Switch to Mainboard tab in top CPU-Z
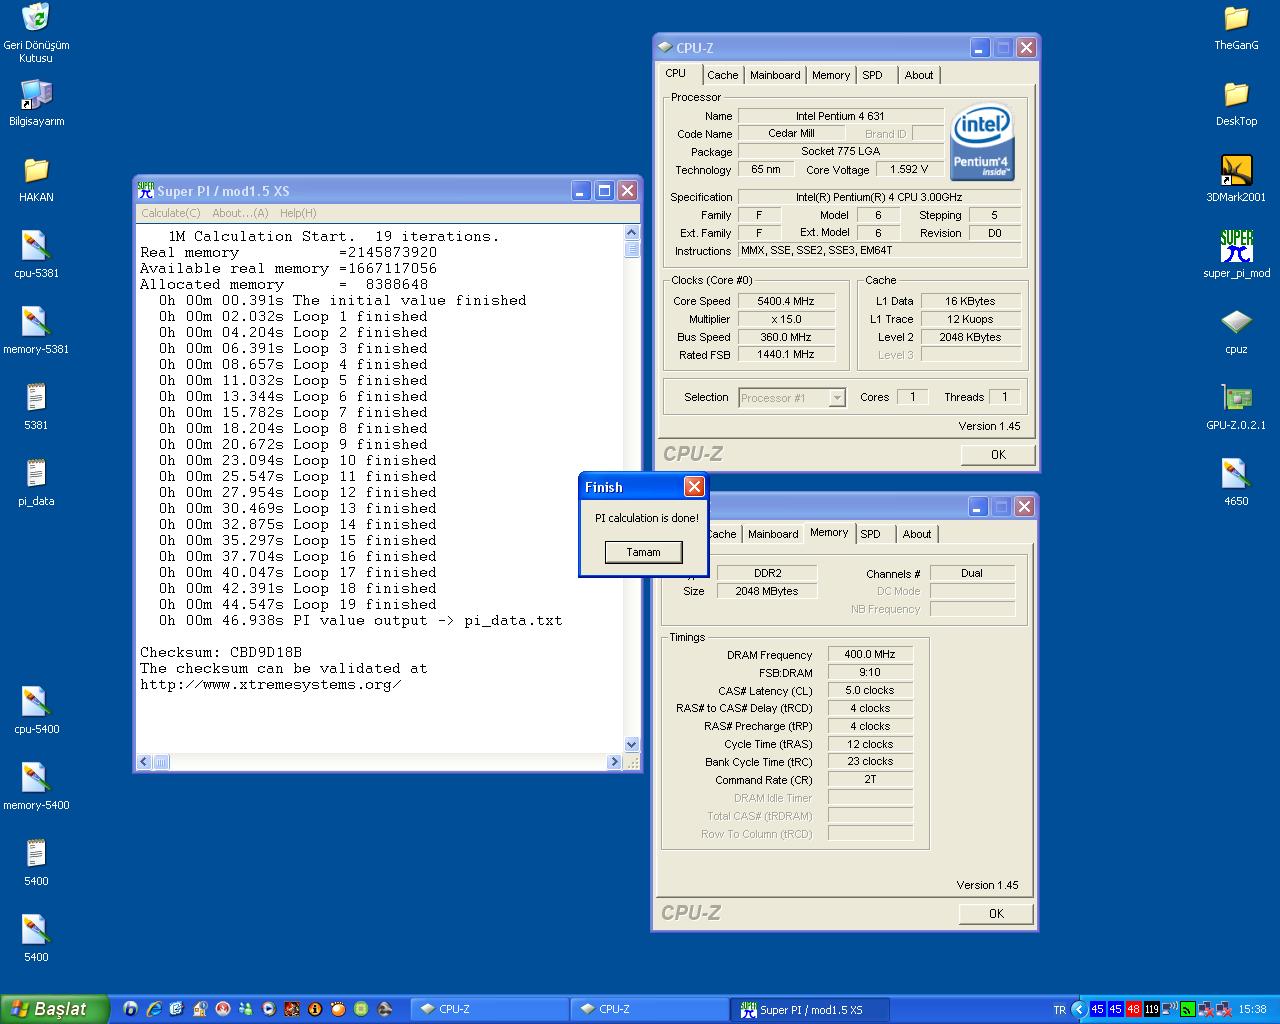1280x1024 pixels. pyautogui.click(x=775, y=75)
